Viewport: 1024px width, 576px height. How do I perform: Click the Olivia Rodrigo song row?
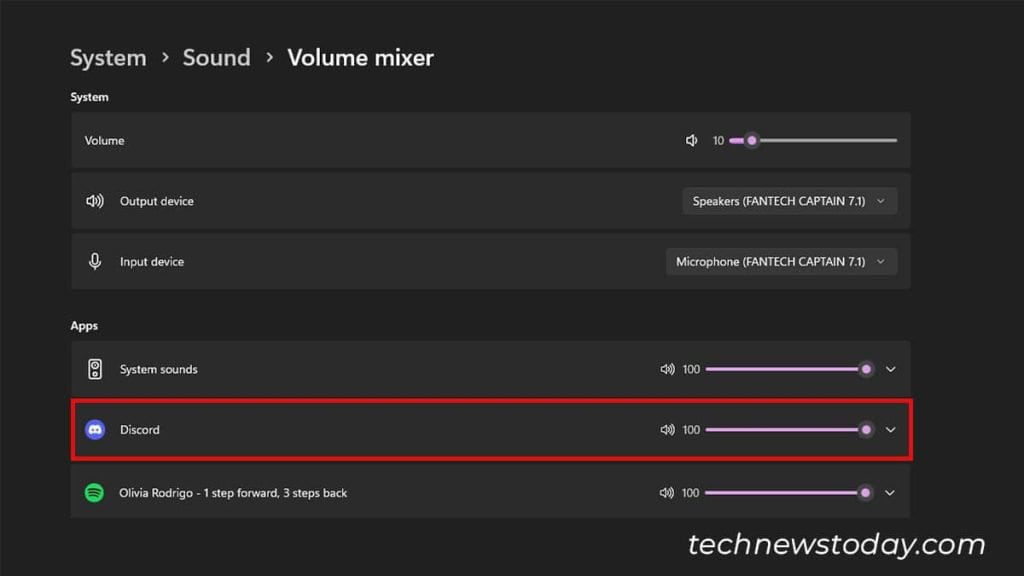[x=350, y=492]
